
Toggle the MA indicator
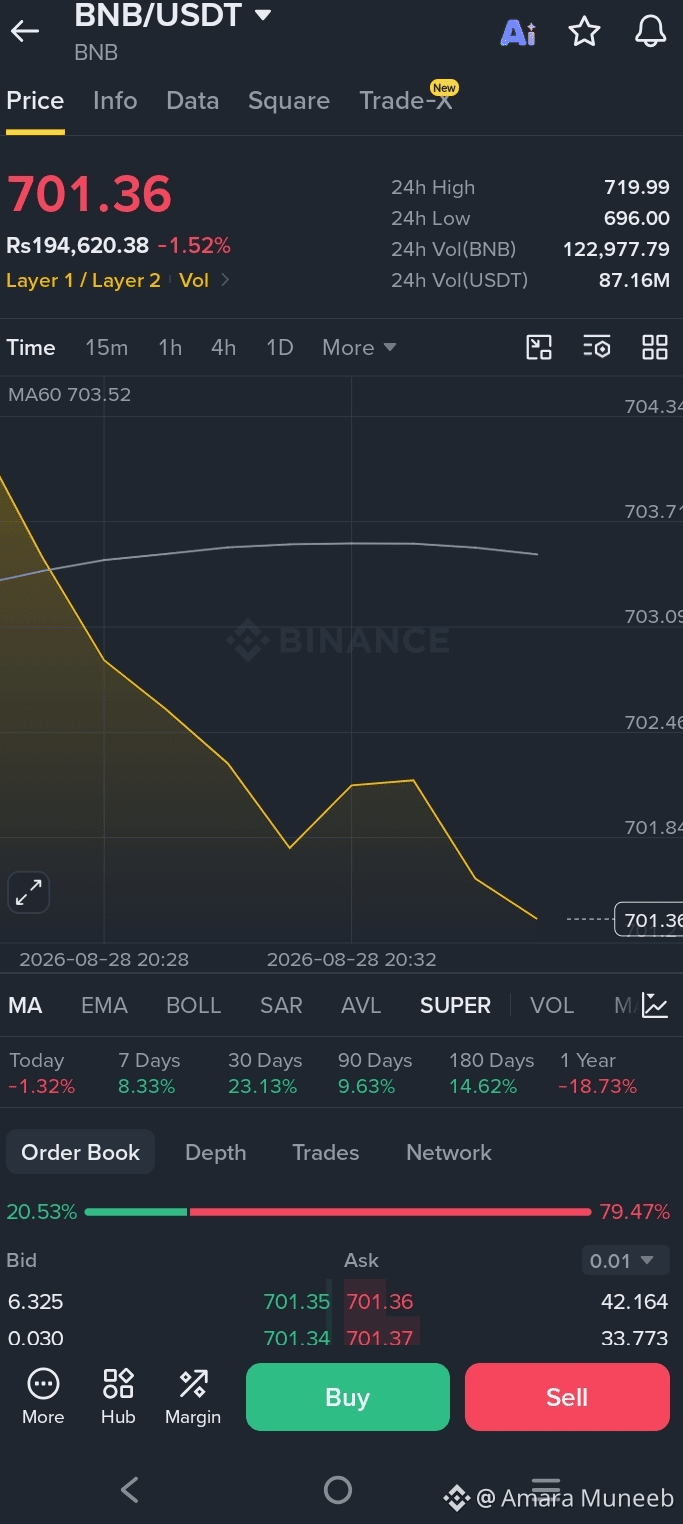[x=25, y=1005]
